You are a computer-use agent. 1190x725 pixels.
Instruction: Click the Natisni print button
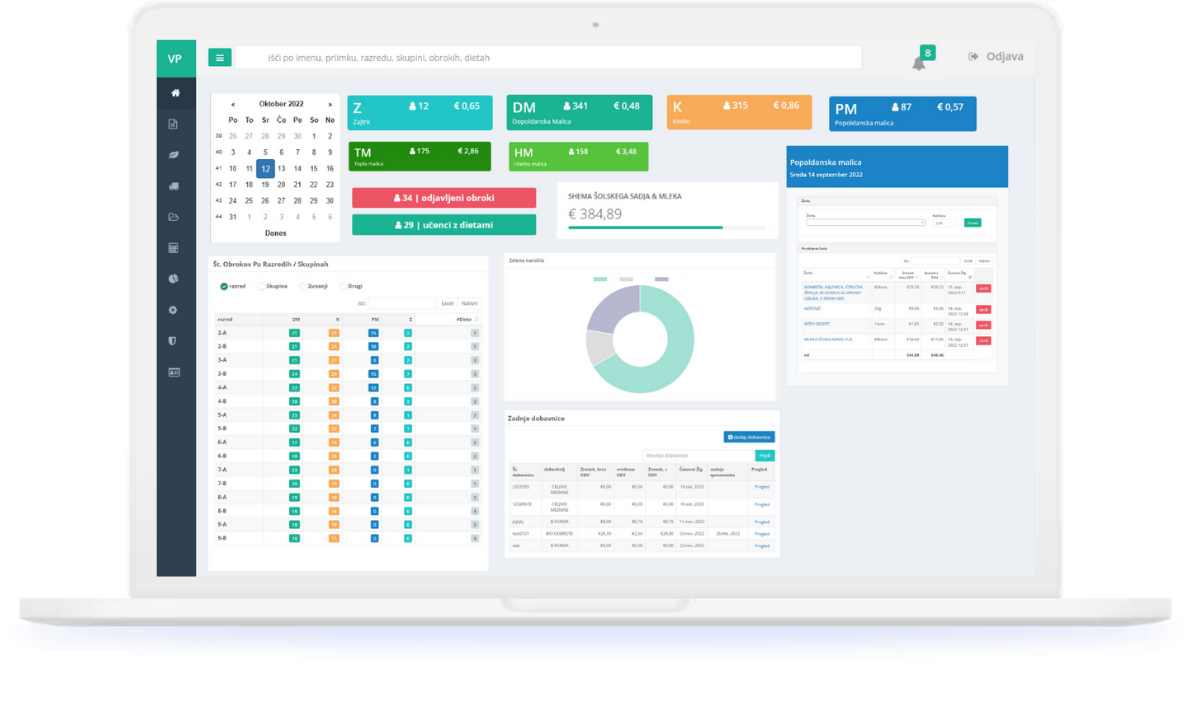[470, 304]
